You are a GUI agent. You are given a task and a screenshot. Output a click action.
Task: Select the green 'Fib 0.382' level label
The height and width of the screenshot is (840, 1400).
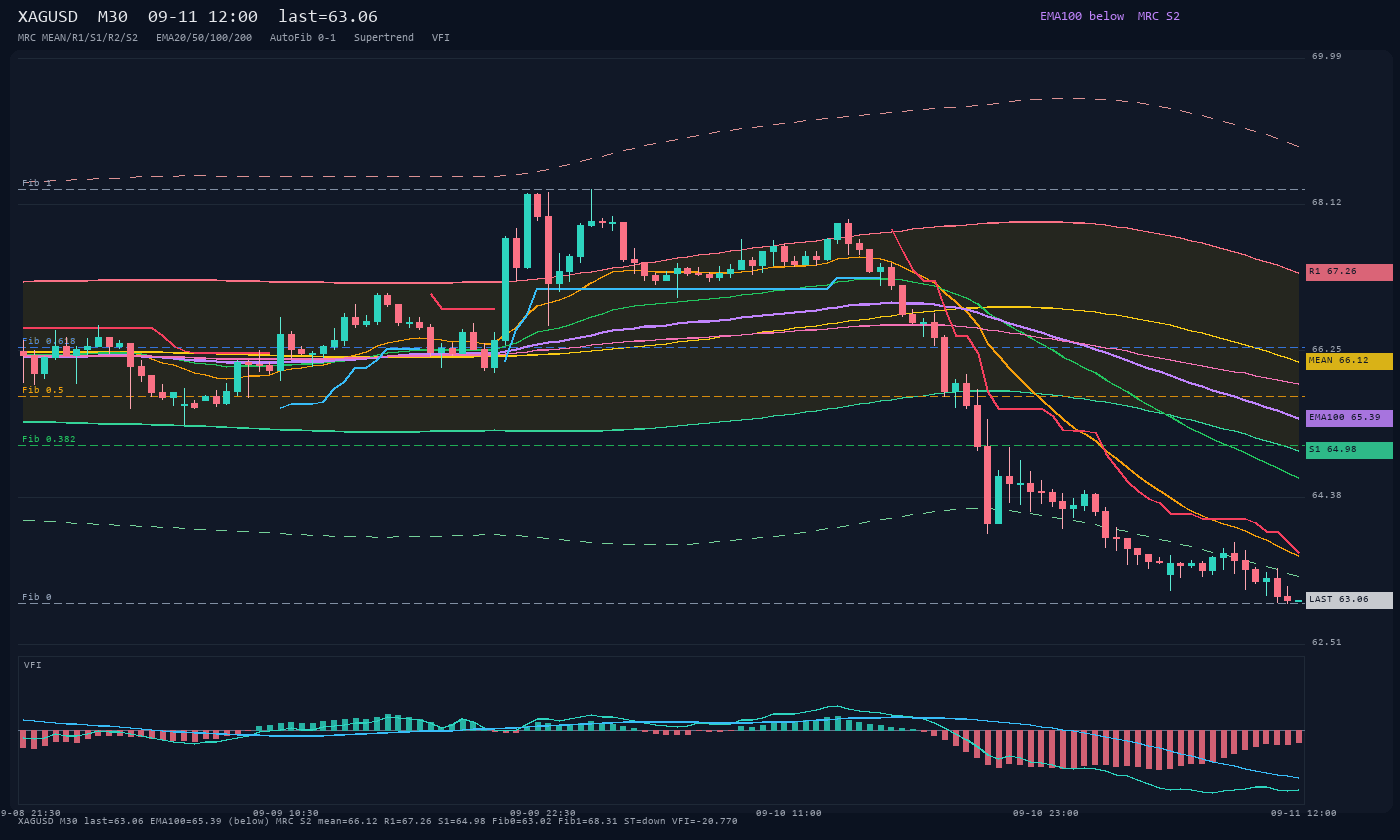(x=49, y=439)
